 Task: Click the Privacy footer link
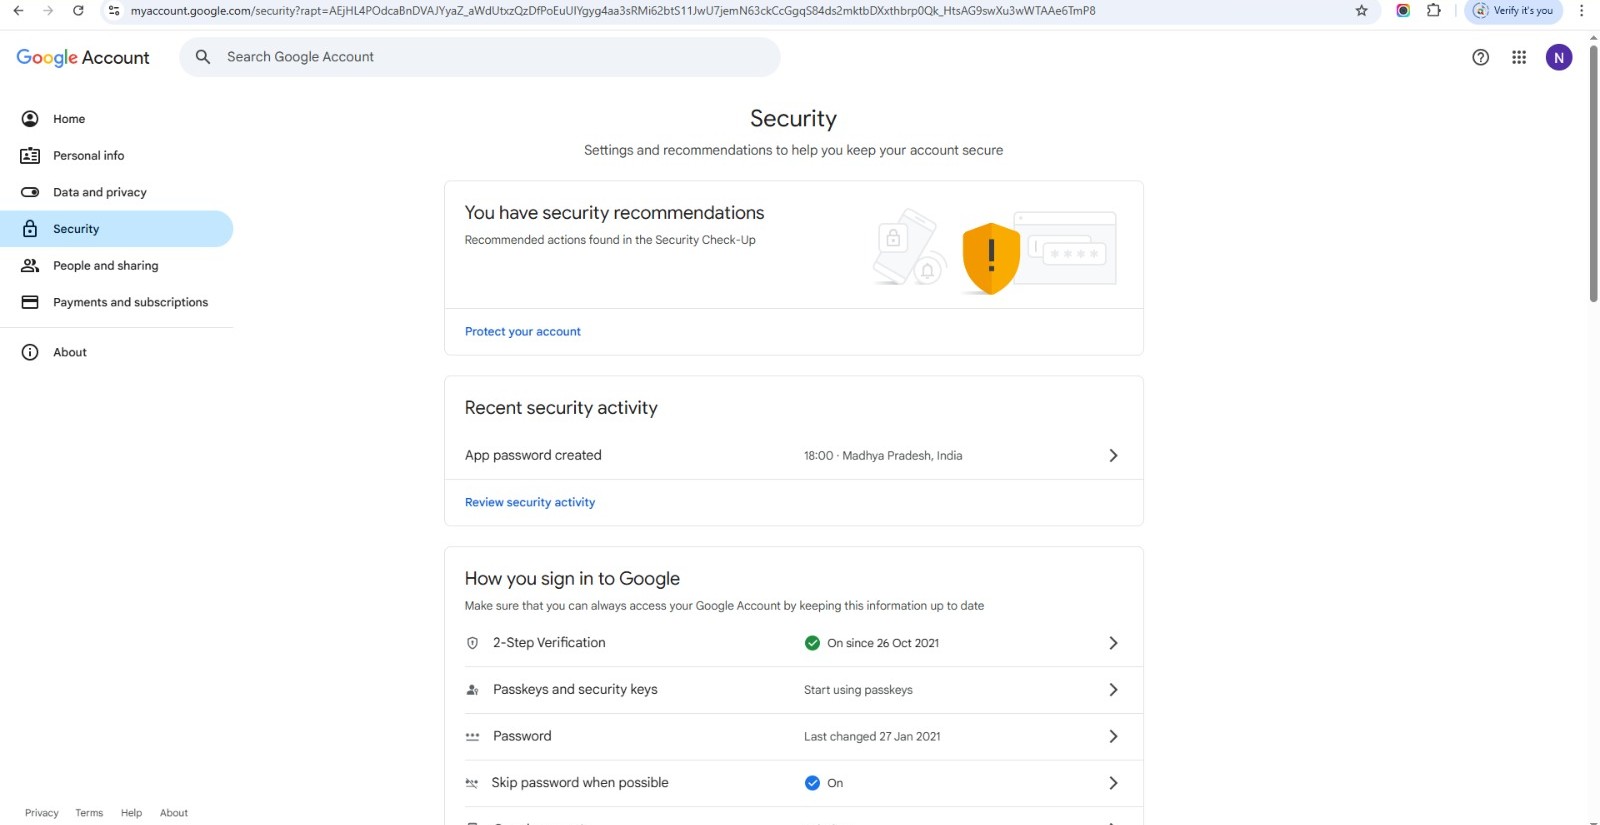[x=42, y=813]
